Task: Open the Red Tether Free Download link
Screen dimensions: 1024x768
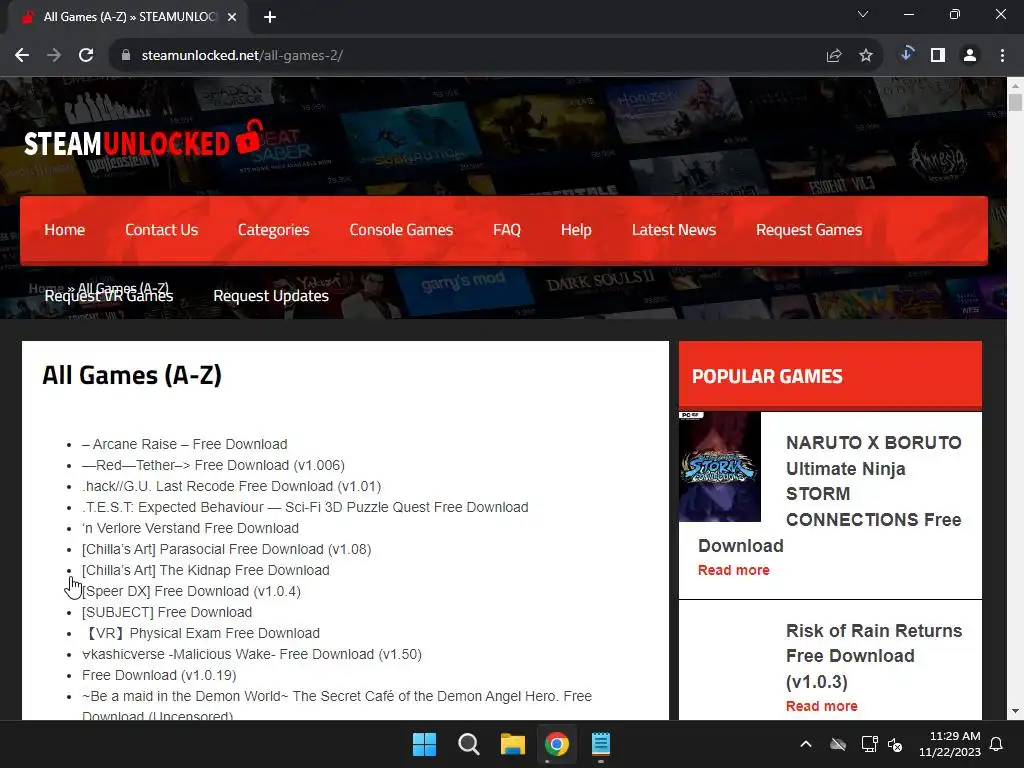Action: (x=214, y=465)
